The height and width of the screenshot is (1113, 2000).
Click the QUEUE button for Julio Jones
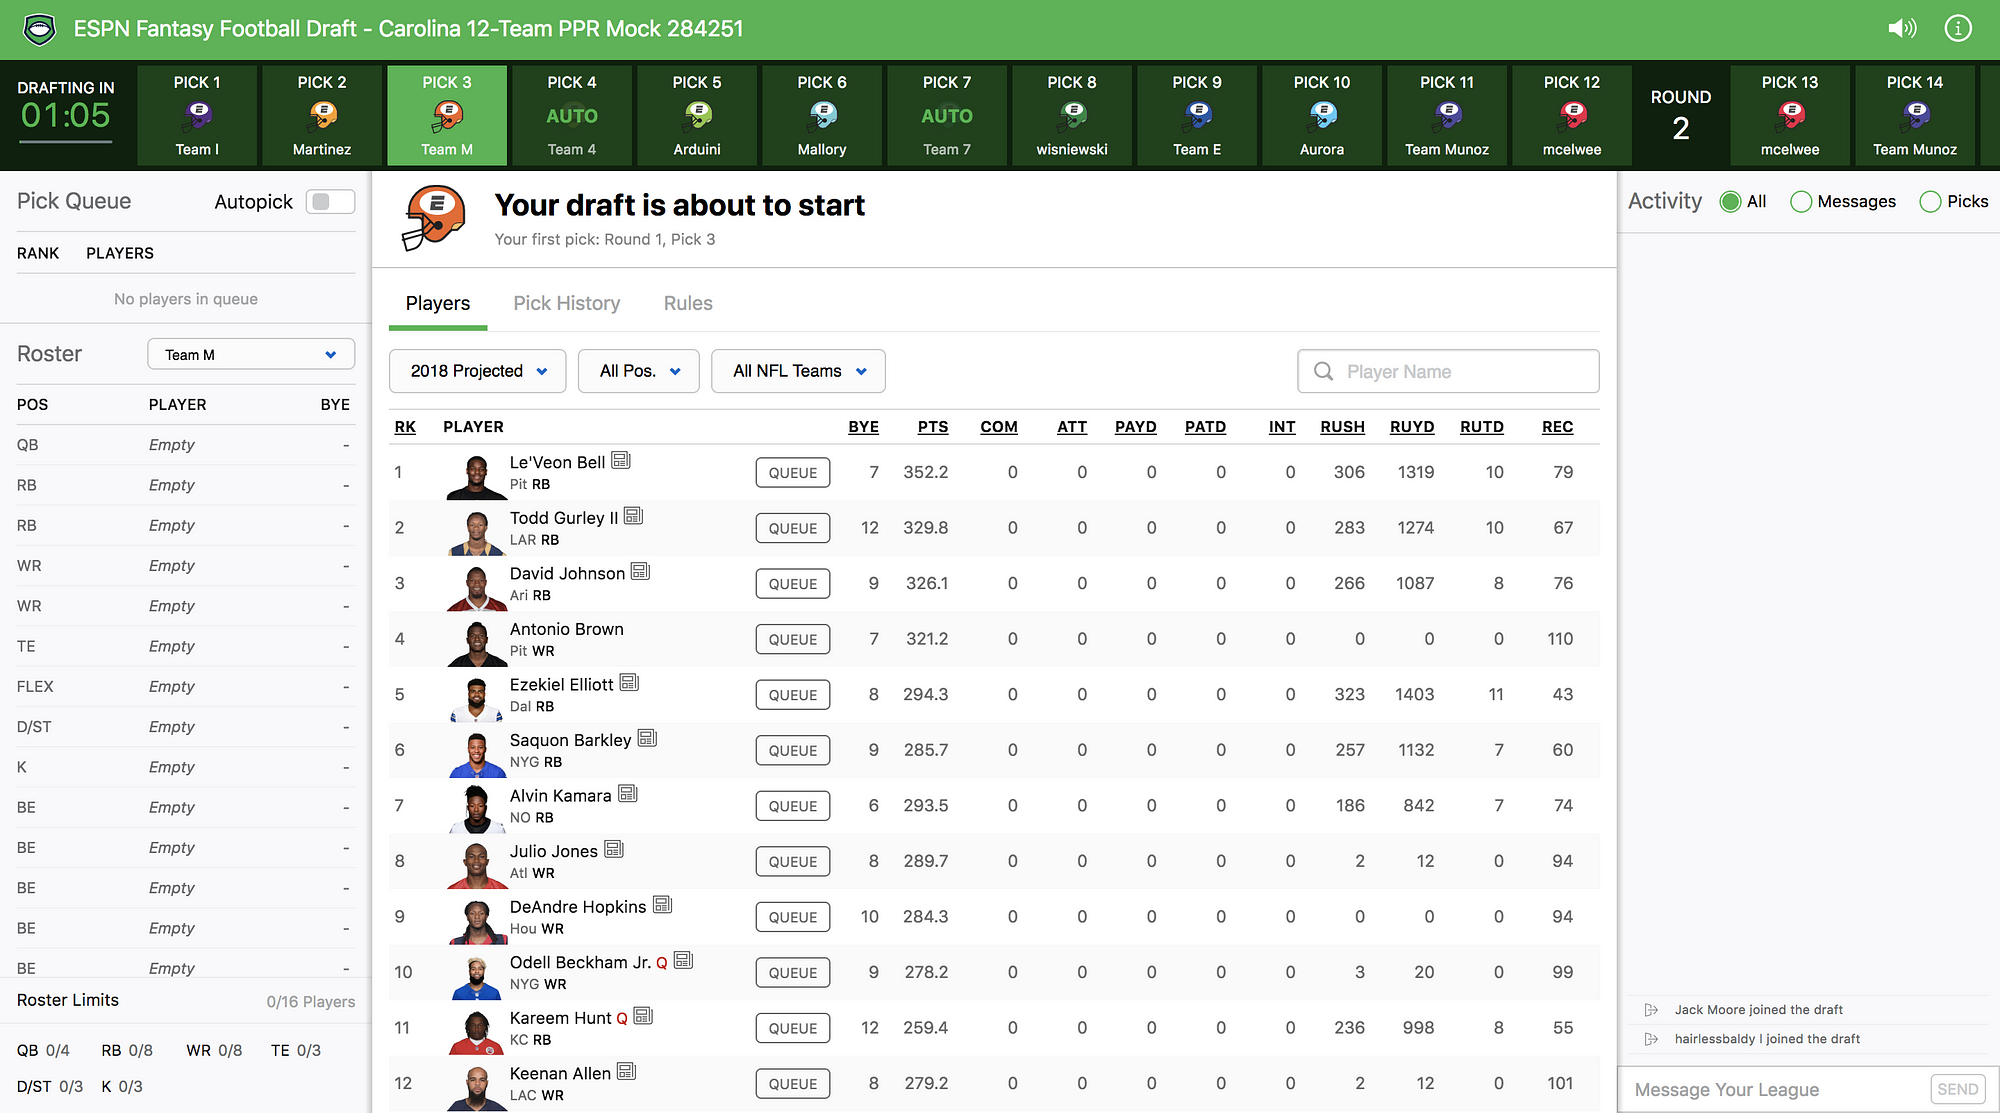tap(790, 861)
